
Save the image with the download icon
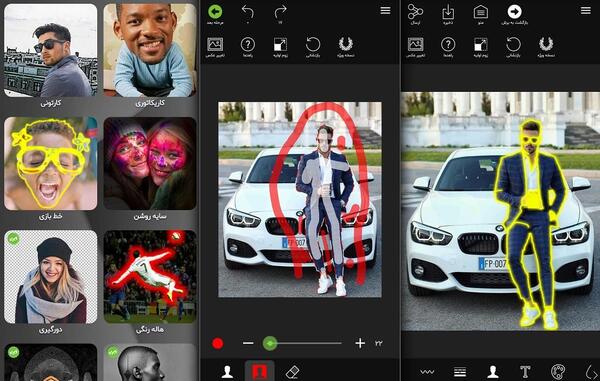[x=448, y=12]
